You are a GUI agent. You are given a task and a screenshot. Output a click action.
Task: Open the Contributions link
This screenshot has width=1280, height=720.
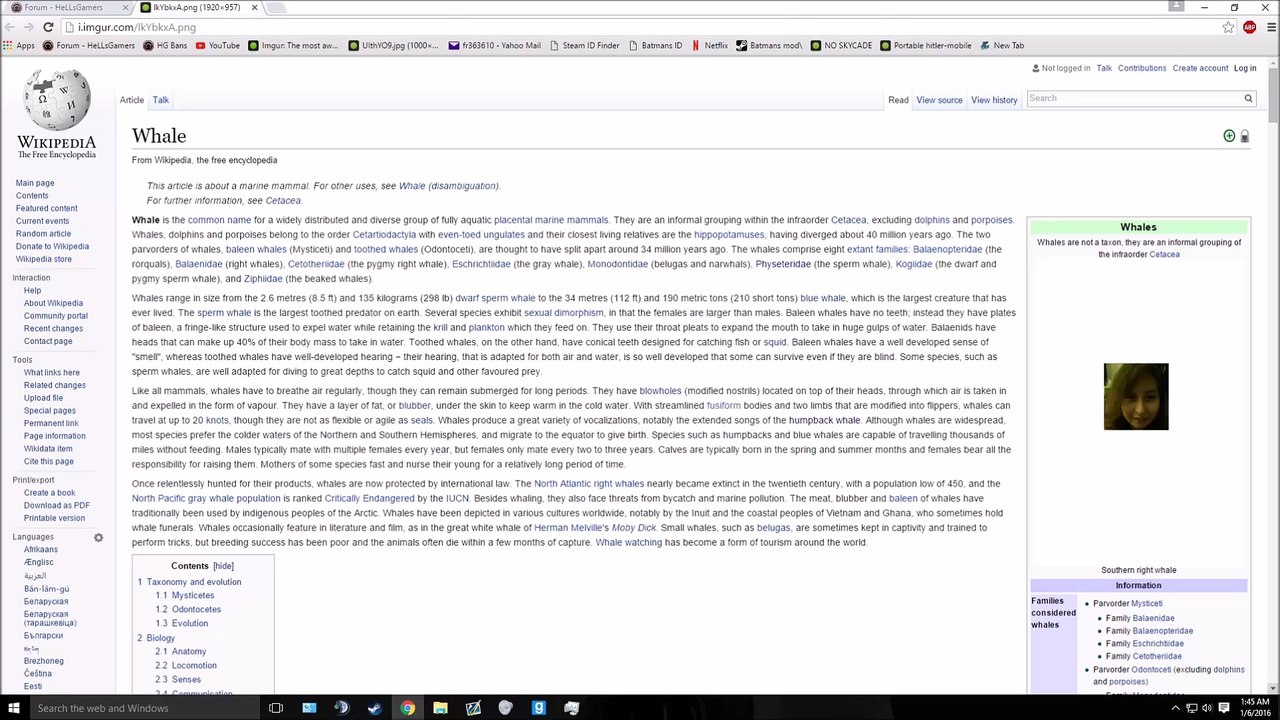pyautogui.click(x=1142, y=68)
